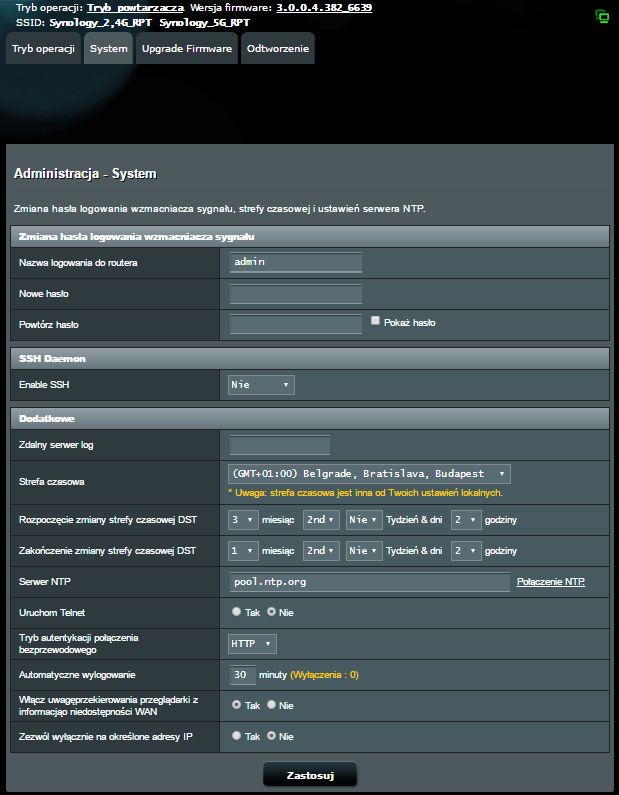The width and height of the screenshot is (619, 795).
Task: Open DST end hour dropdown
Action: coord(466,551)
